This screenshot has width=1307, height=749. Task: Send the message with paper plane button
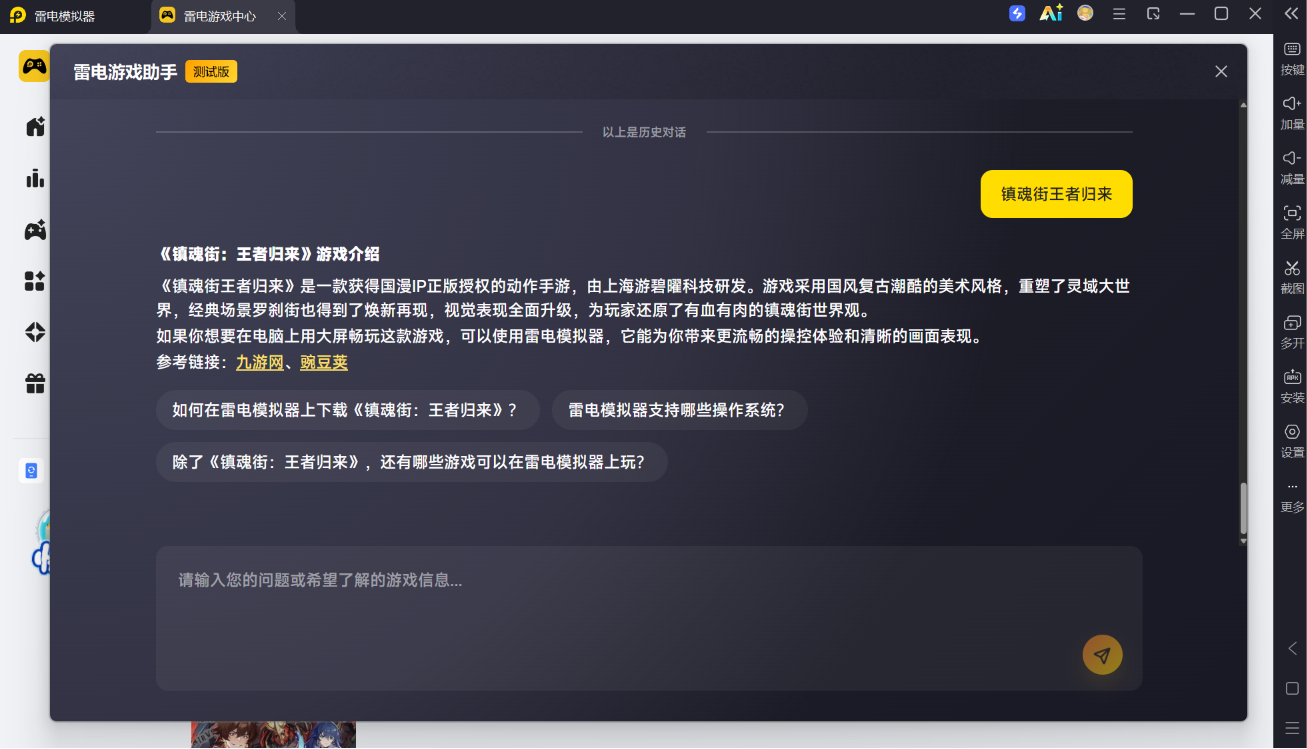[1102, 655]
